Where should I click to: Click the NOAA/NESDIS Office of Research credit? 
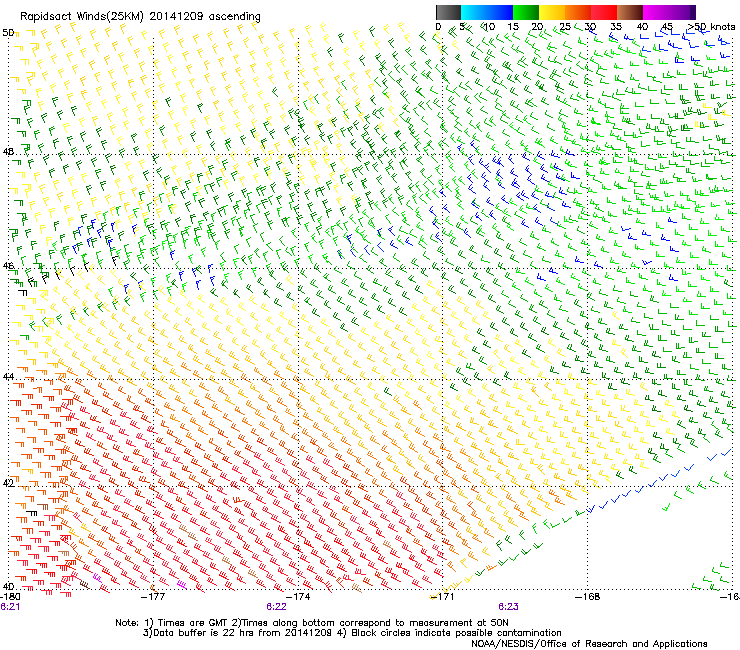pos(589,644)
